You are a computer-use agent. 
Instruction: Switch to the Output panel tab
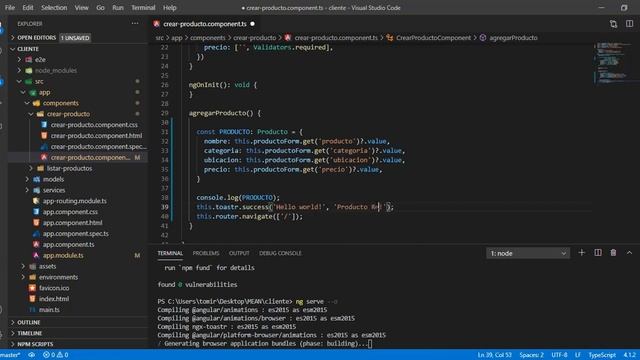(239, 253)
